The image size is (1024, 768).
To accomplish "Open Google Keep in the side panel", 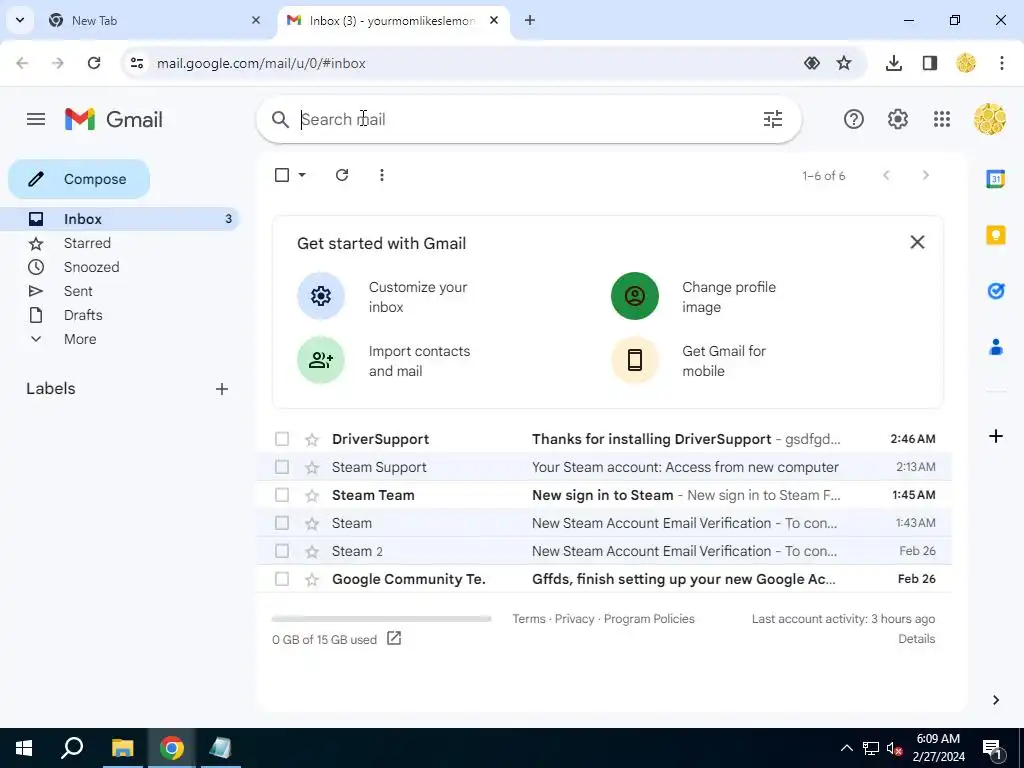I will [995, 235].
